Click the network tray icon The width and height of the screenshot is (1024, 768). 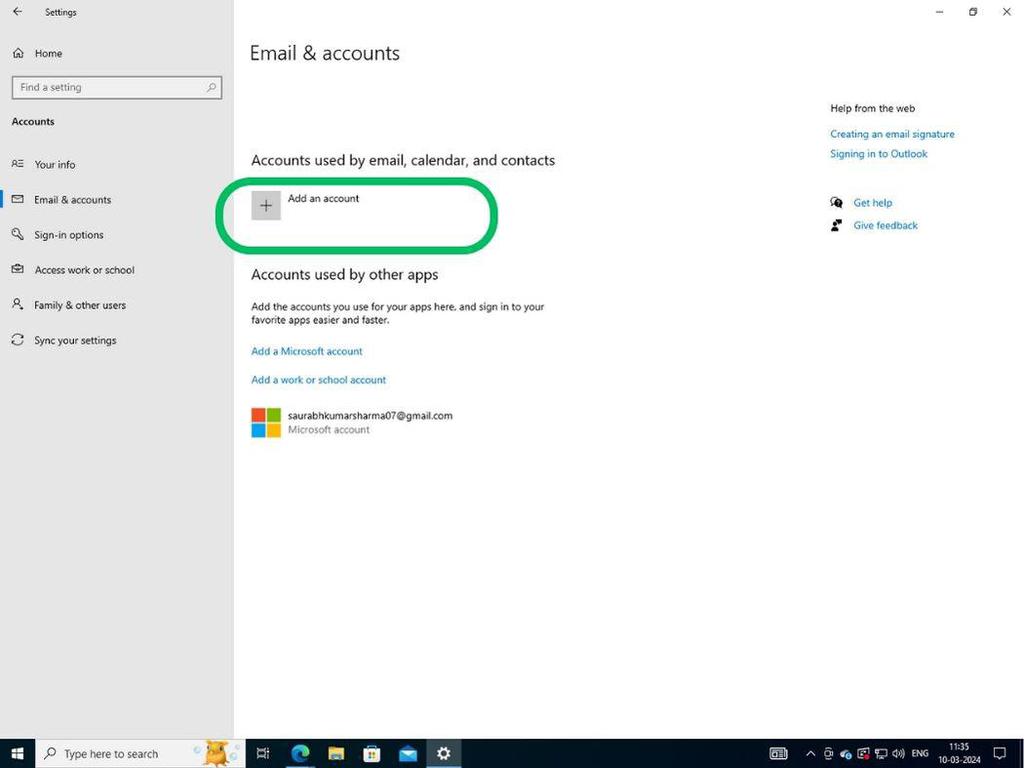881,754
